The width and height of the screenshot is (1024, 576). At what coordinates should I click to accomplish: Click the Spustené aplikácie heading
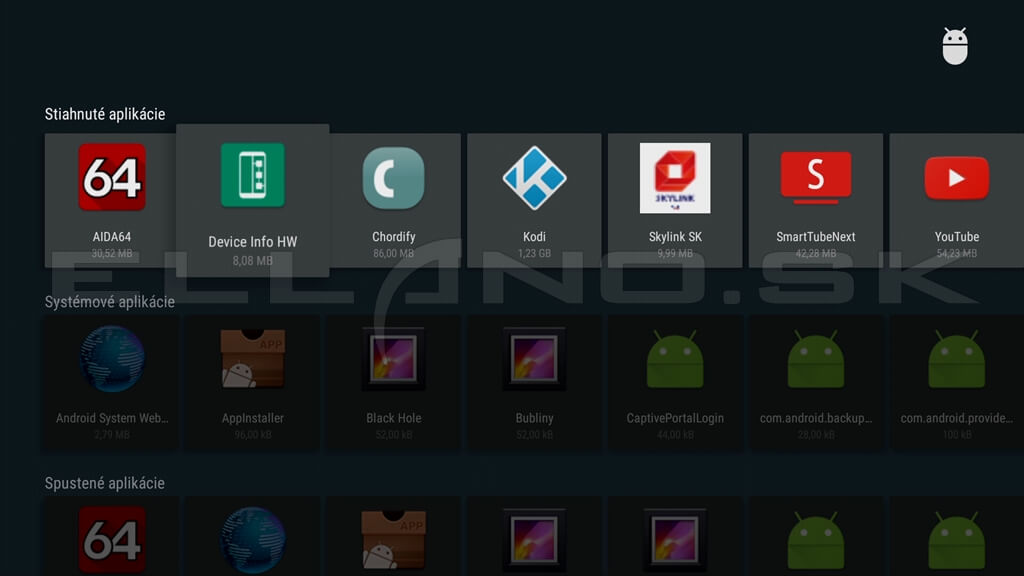pyautogui.click(x=104, y=483)
